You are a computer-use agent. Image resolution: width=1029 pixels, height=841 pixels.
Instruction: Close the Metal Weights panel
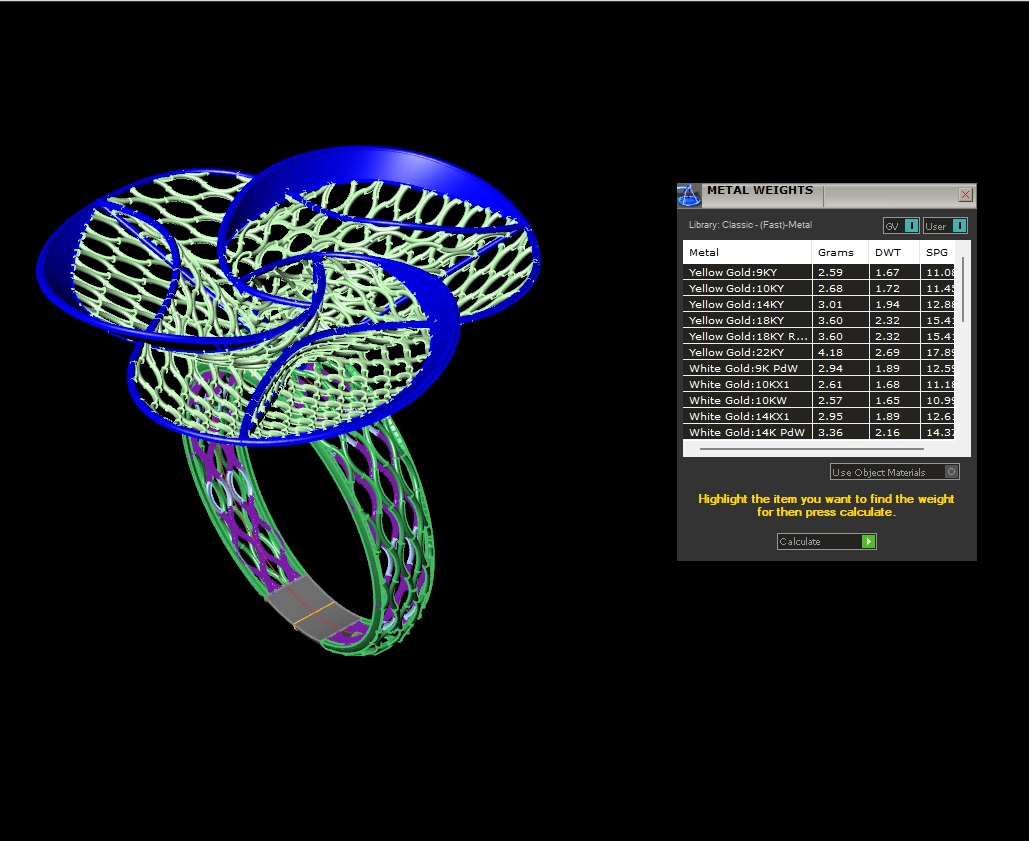(965, 195)
